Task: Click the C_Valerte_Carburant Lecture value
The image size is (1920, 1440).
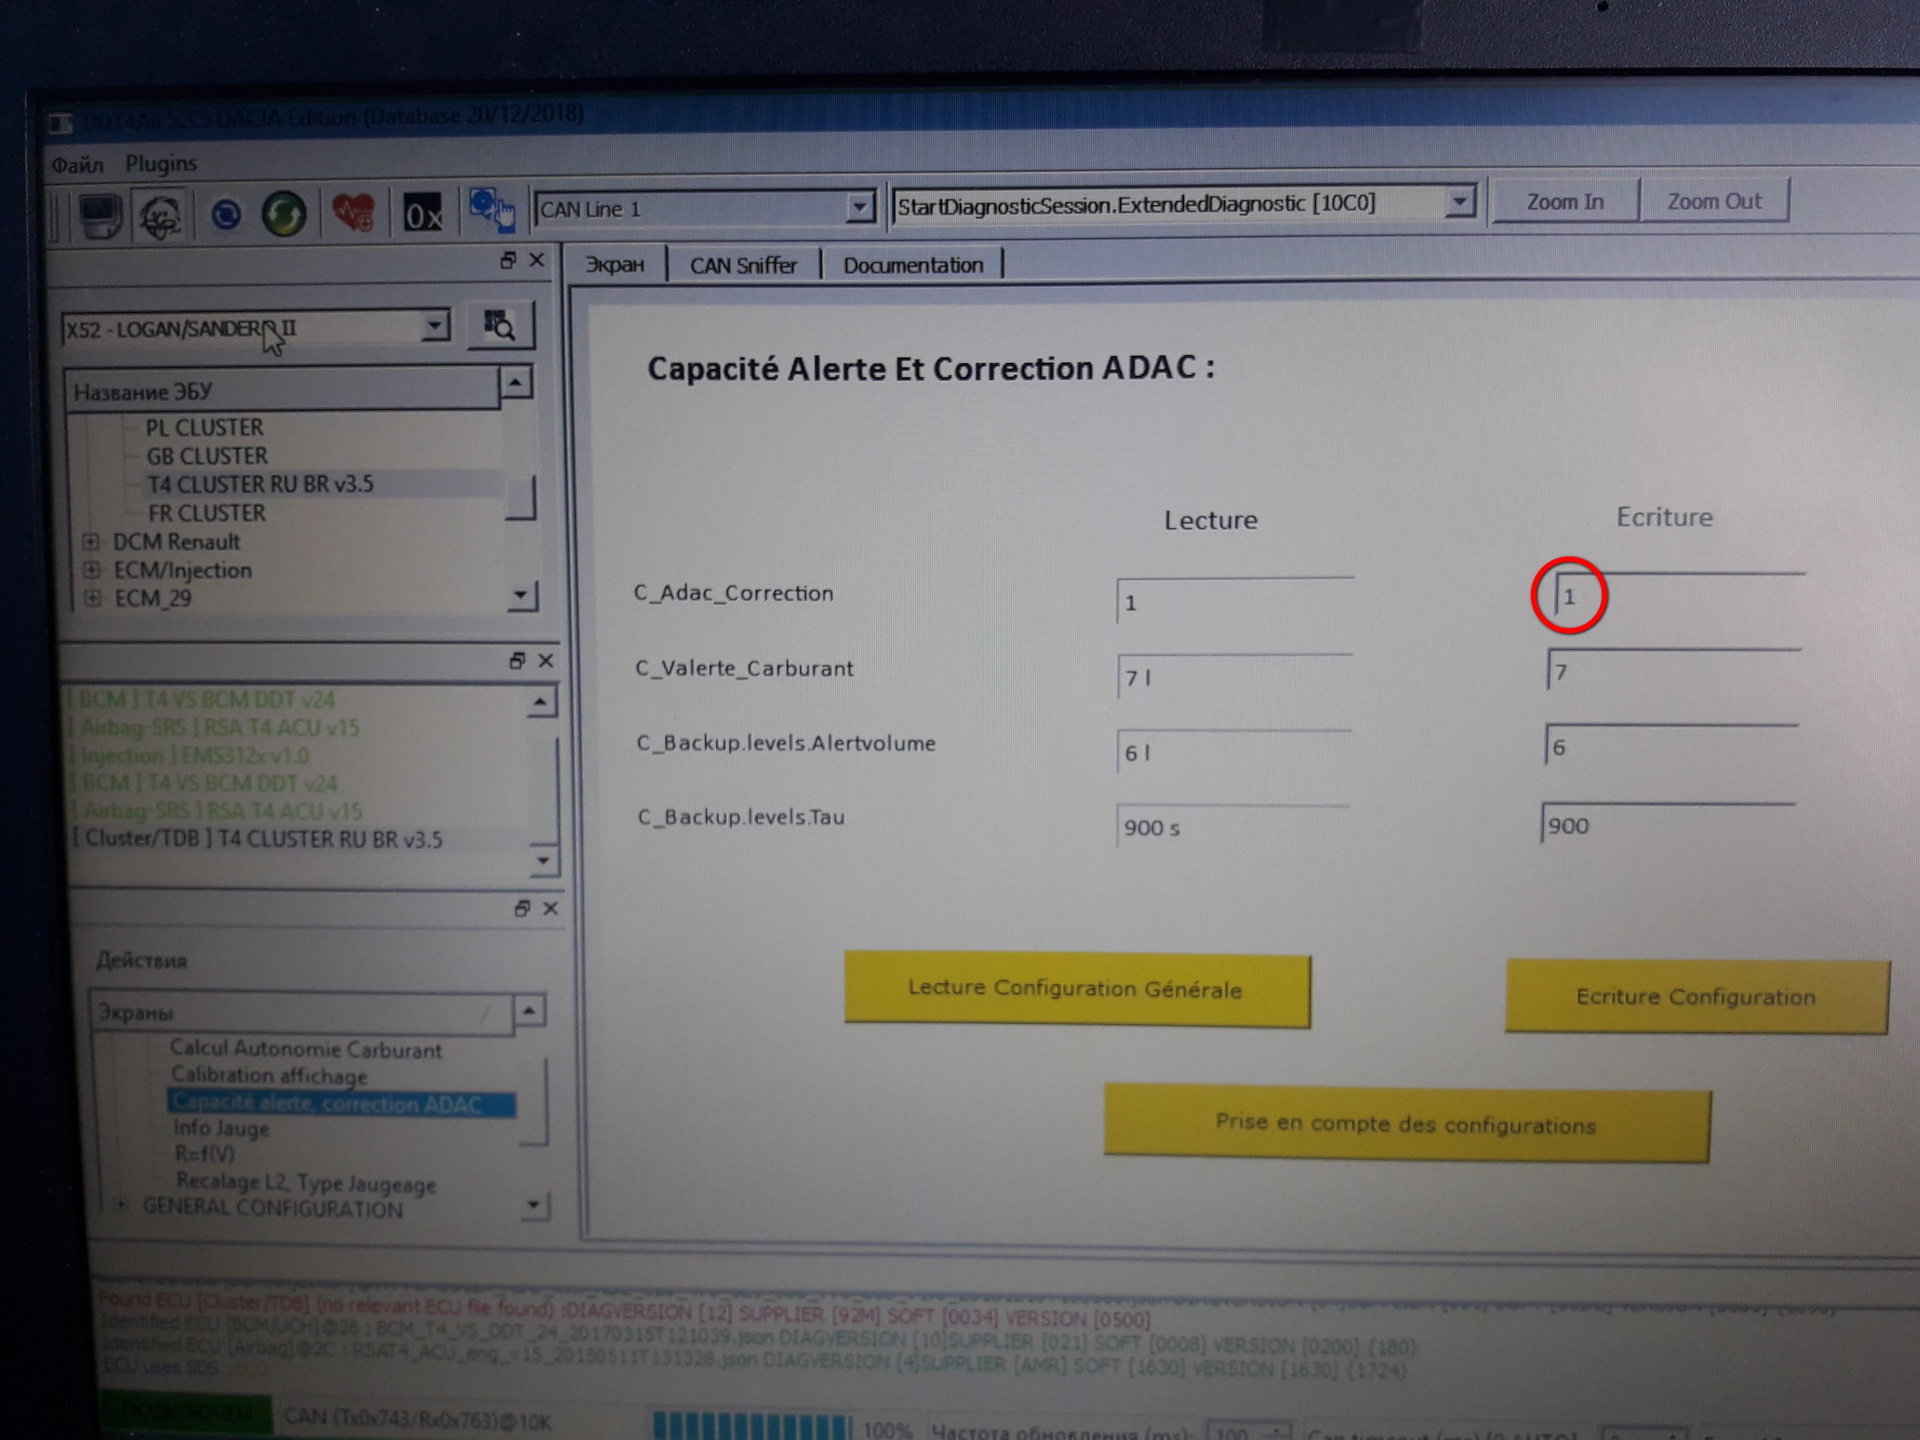Action: (x=1235, y=677)
